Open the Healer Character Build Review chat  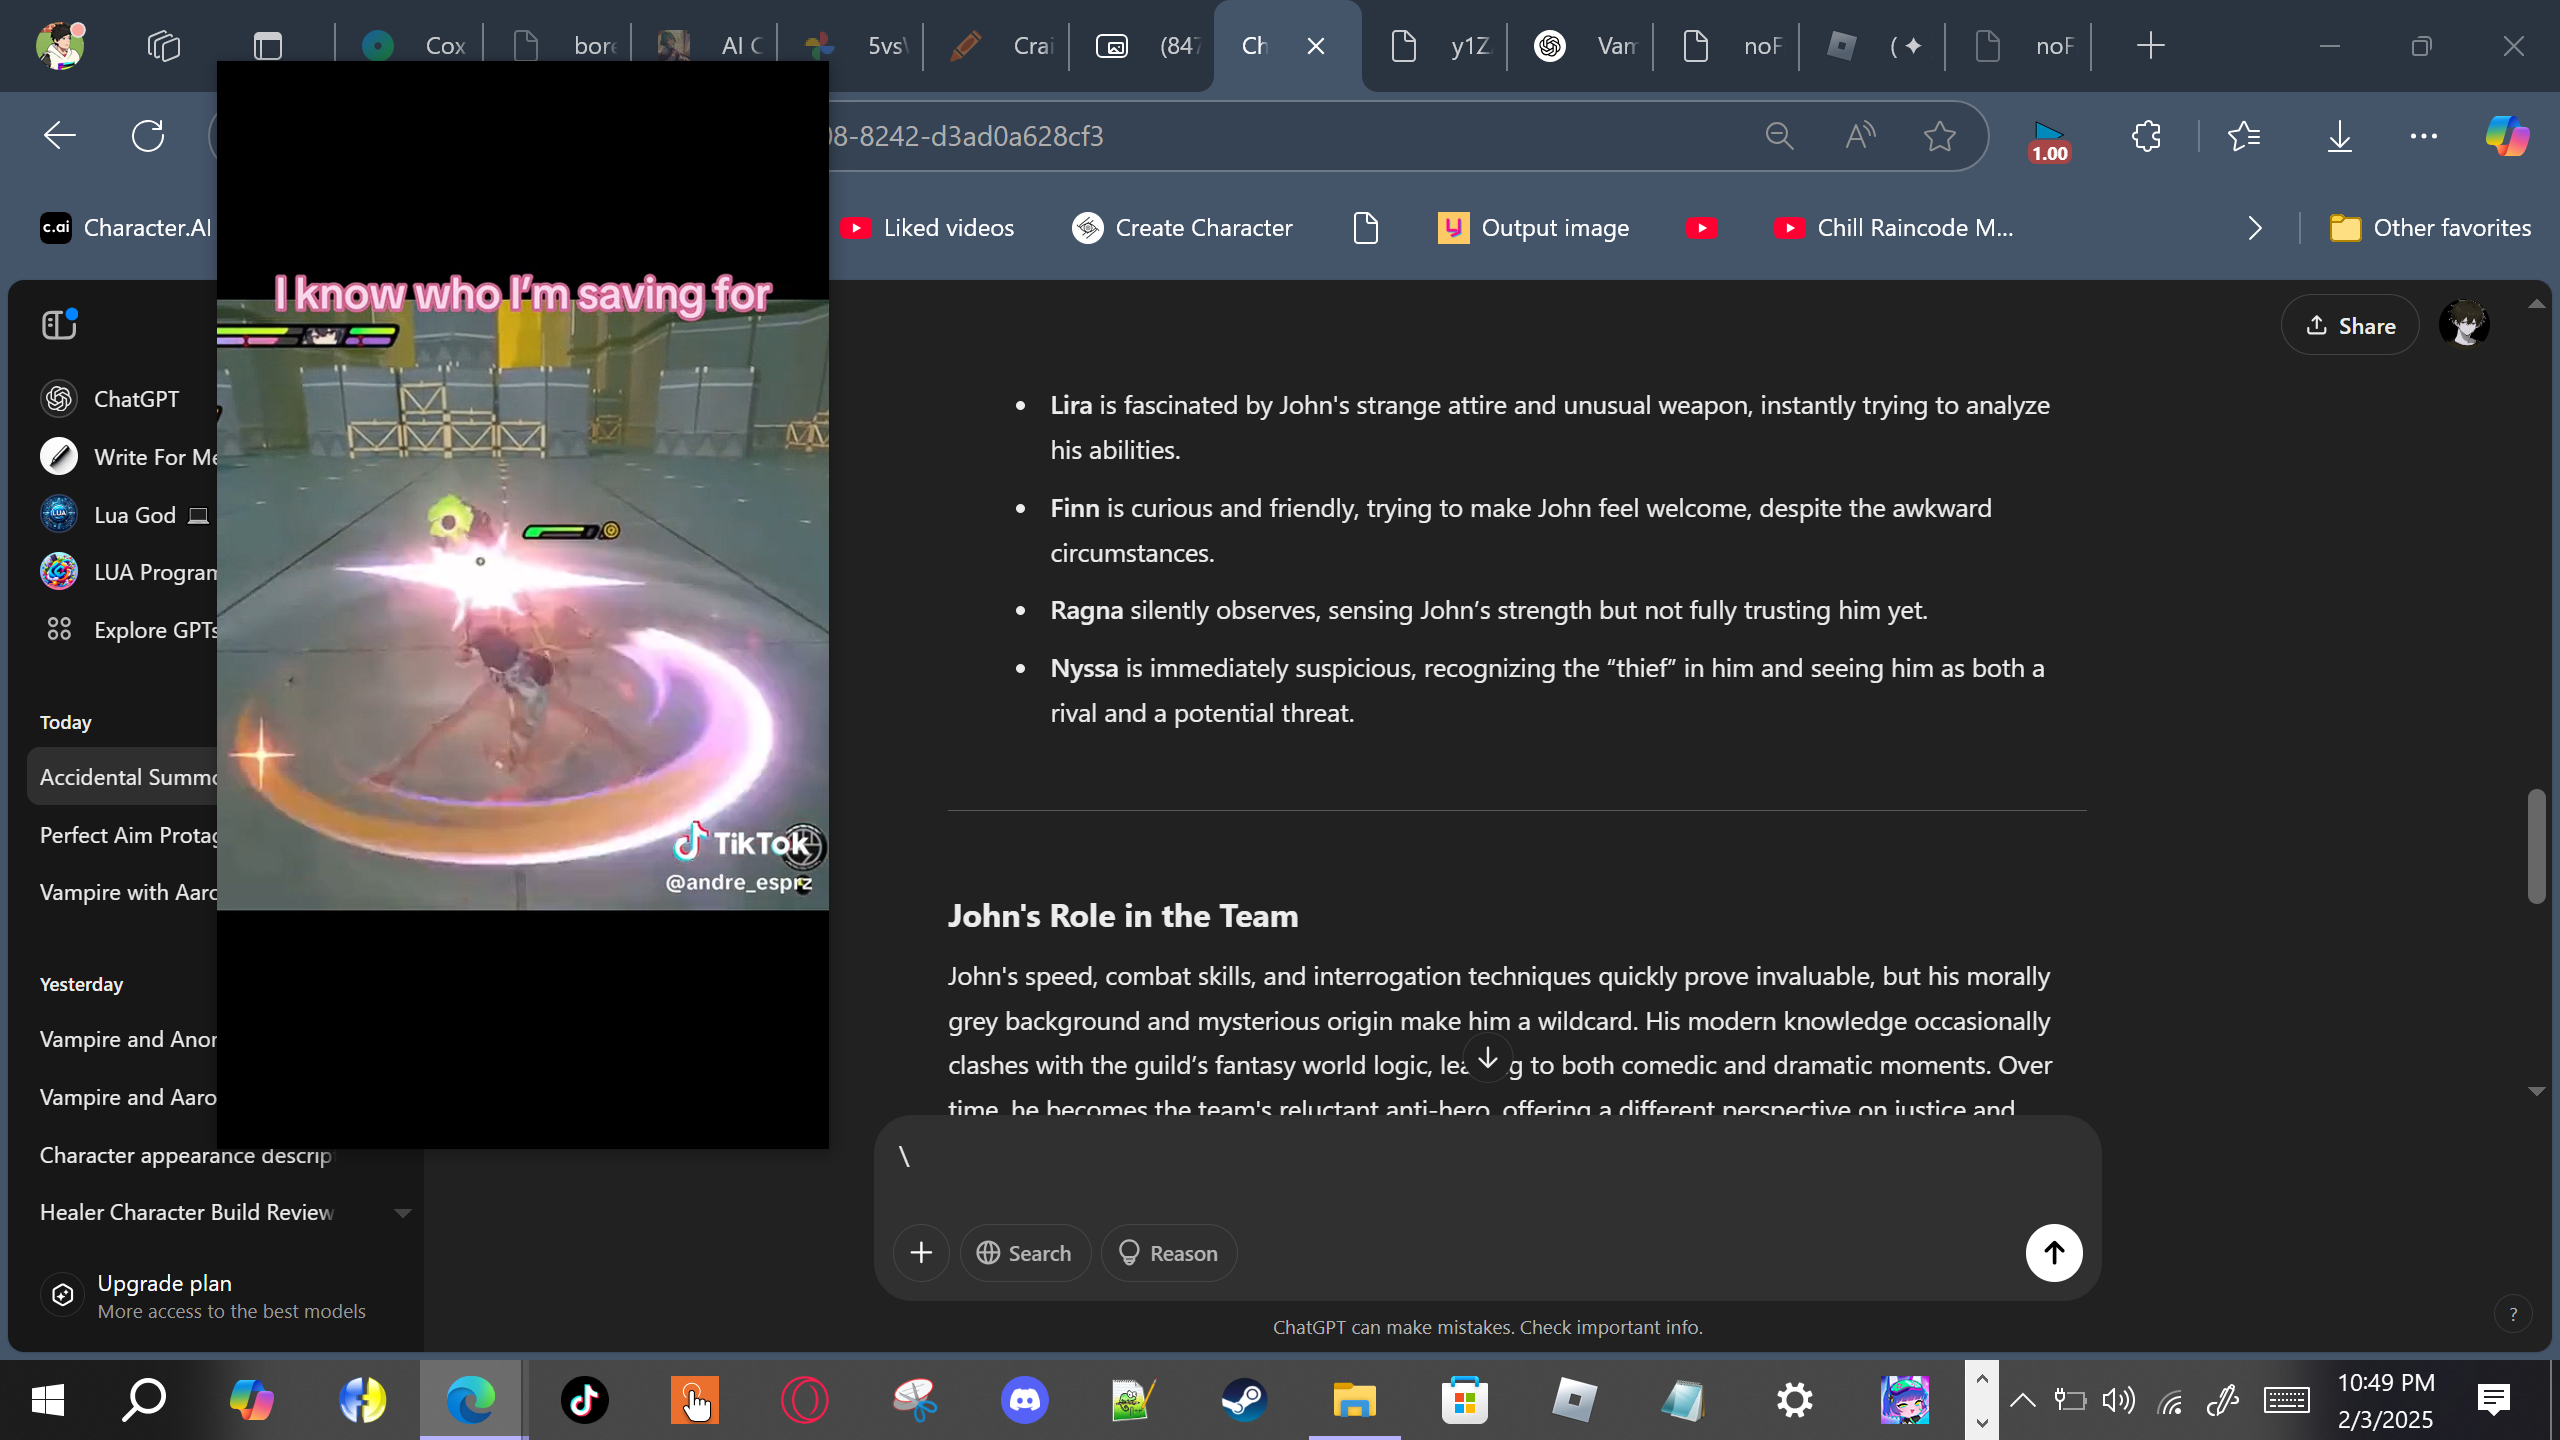186,1212
